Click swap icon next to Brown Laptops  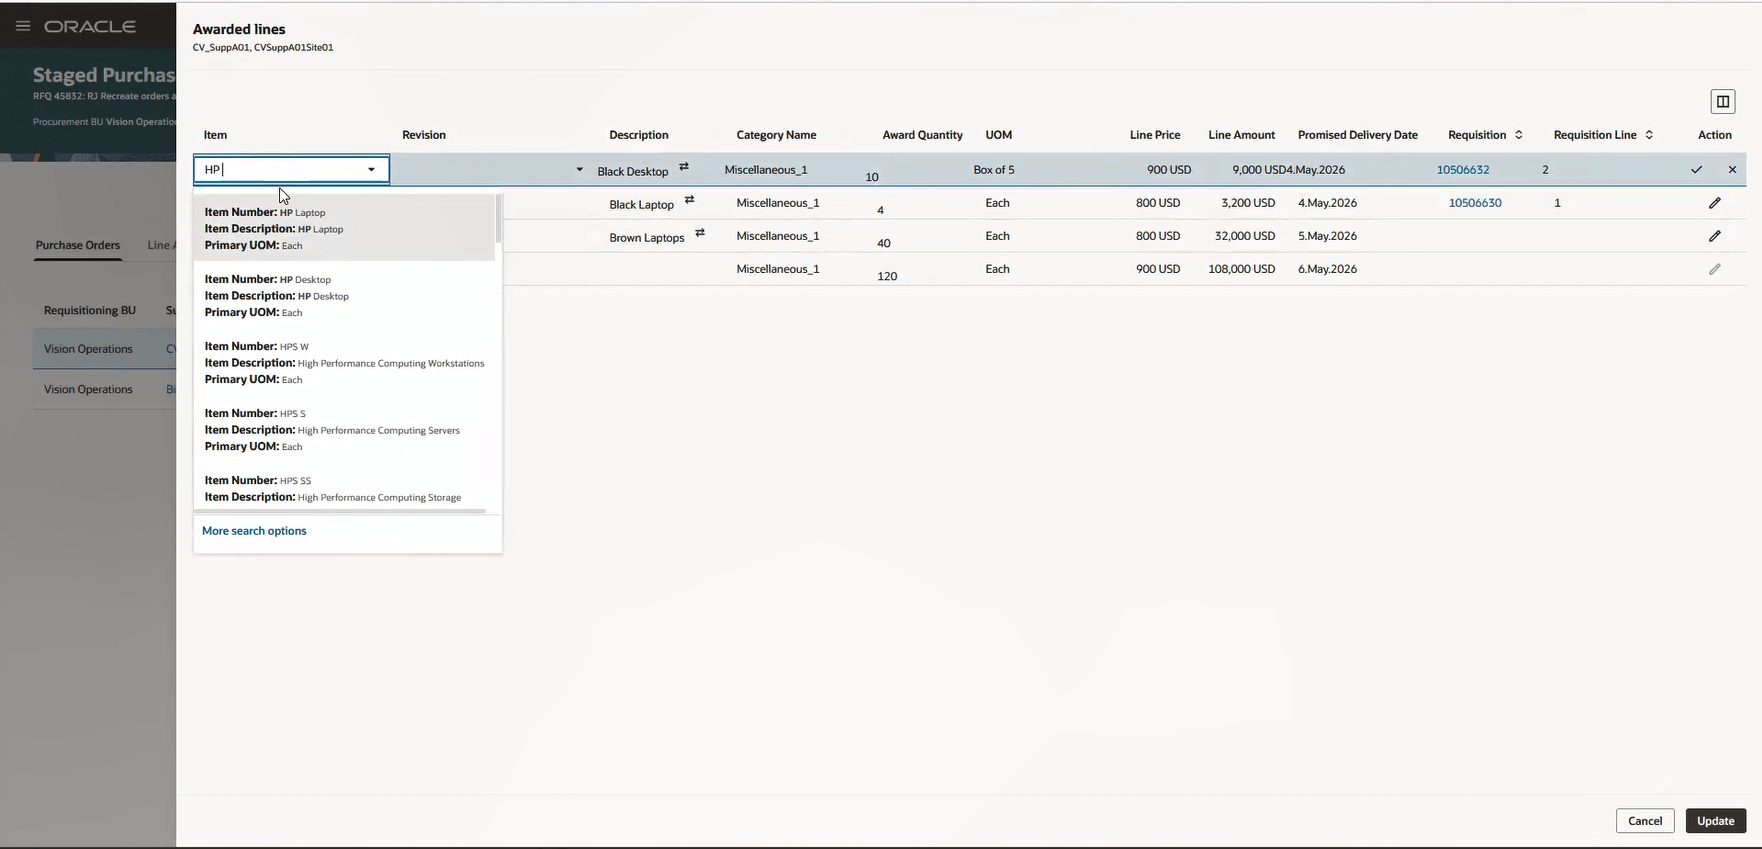(x=700, y=233)
